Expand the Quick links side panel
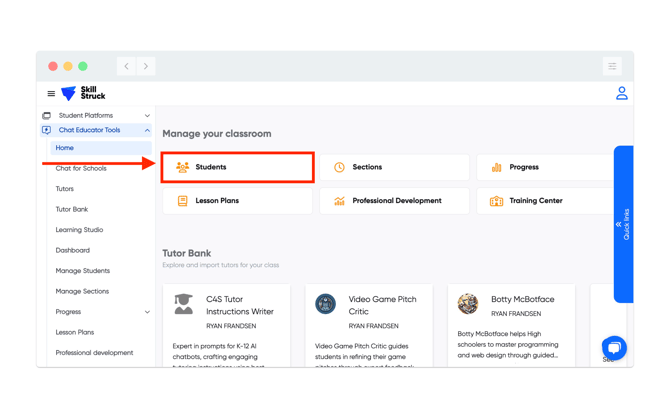Viewport: 670px width, 418px height. tap(623, 224)
